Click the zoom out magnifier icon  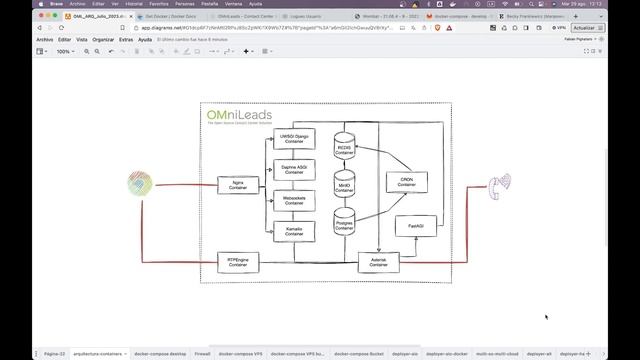click(97, 51)
